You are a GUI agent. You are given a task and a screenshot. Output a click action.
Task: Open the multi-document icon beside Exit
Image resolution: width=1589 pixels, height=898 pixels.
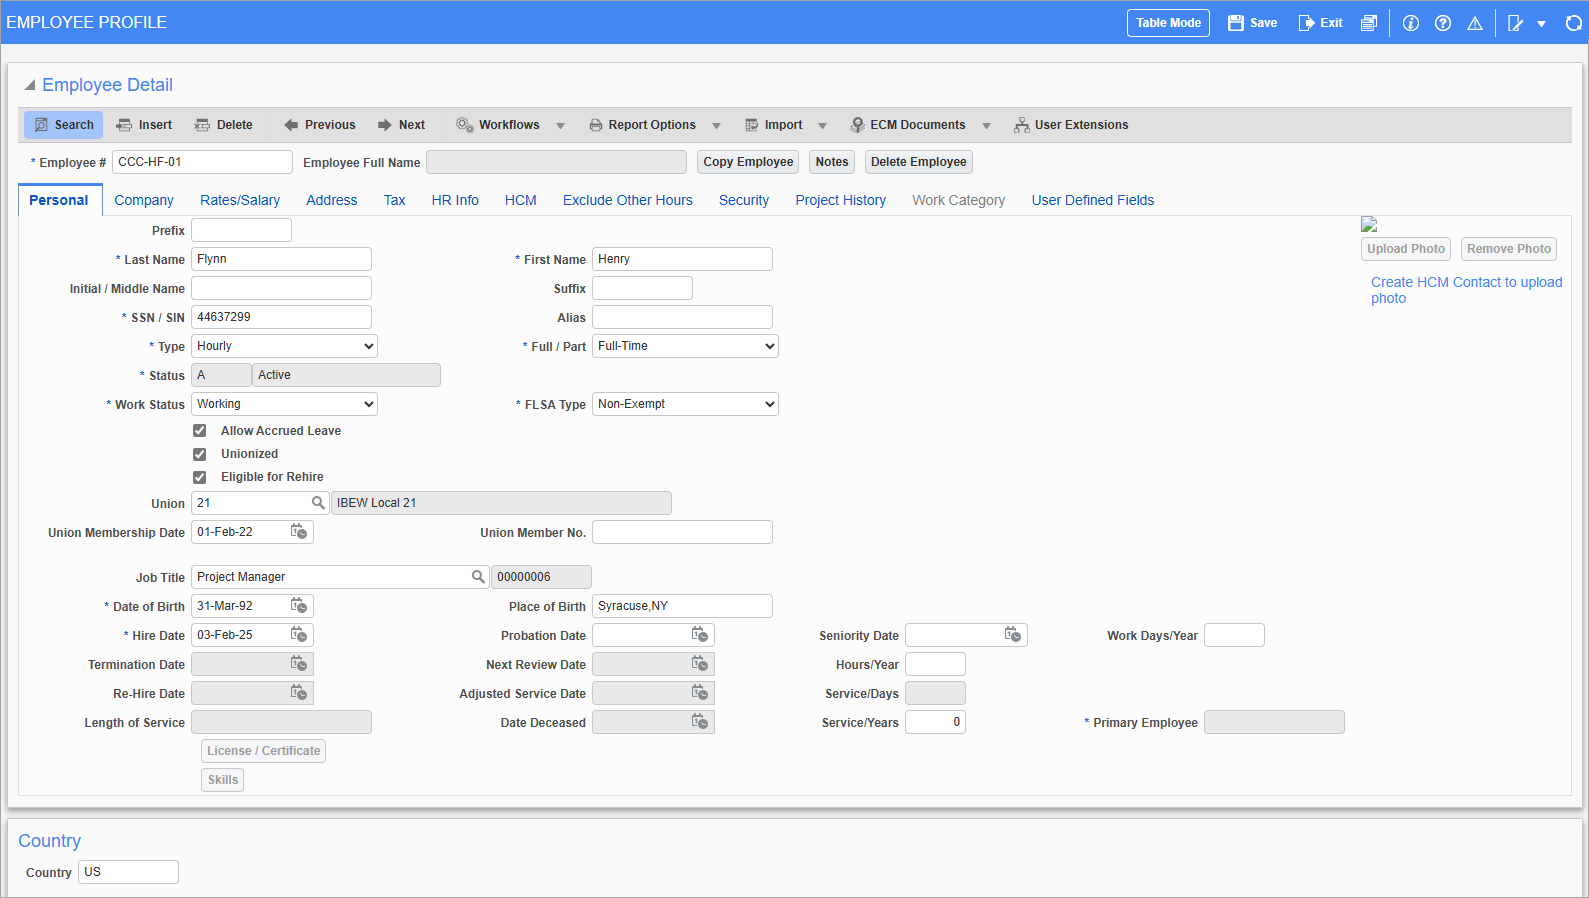tap(1369, 23)
